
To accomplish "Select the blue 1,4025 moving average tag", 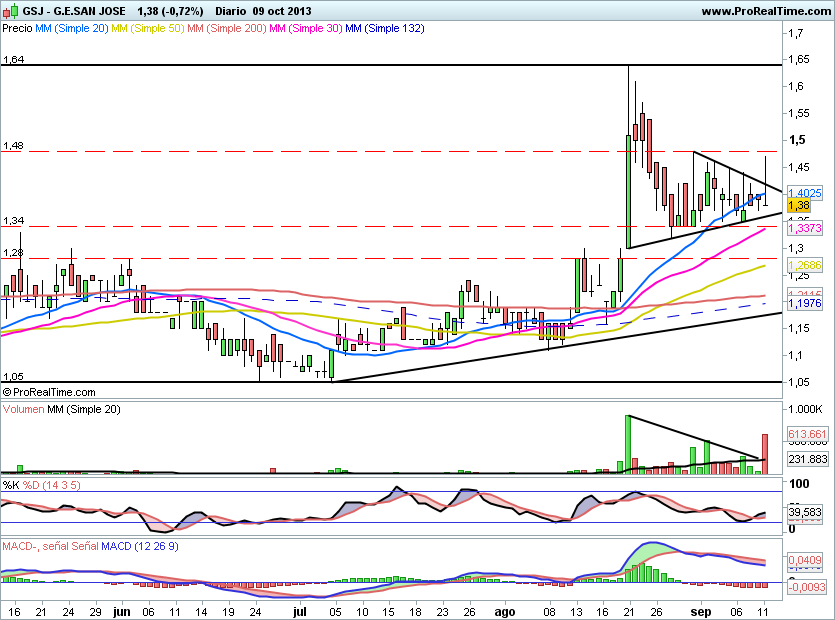I will 804,192.
